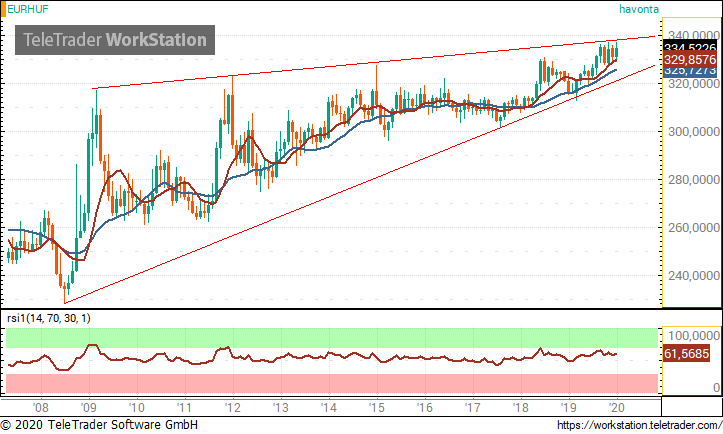The width and height of the screenshot is (723, 434).
Task: Click the 61,5685 RSI value tag
Action: (x=686, y=354)
